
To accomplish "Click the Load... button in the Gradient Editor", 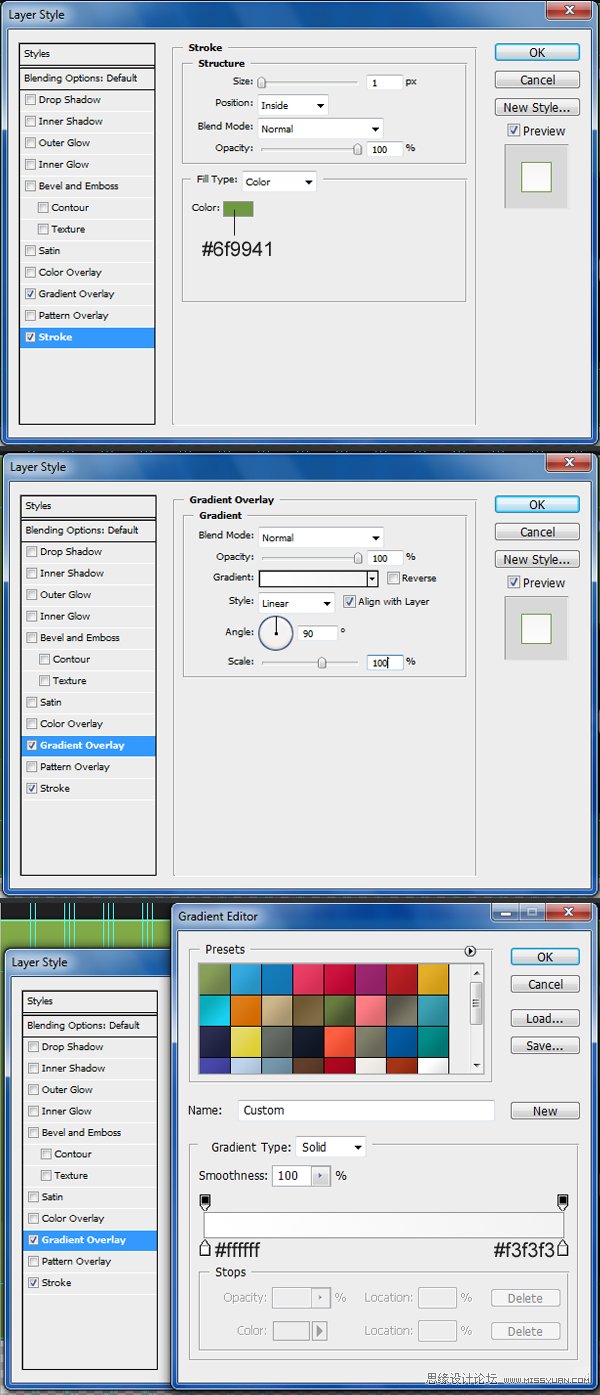I will coord(545,1018).
